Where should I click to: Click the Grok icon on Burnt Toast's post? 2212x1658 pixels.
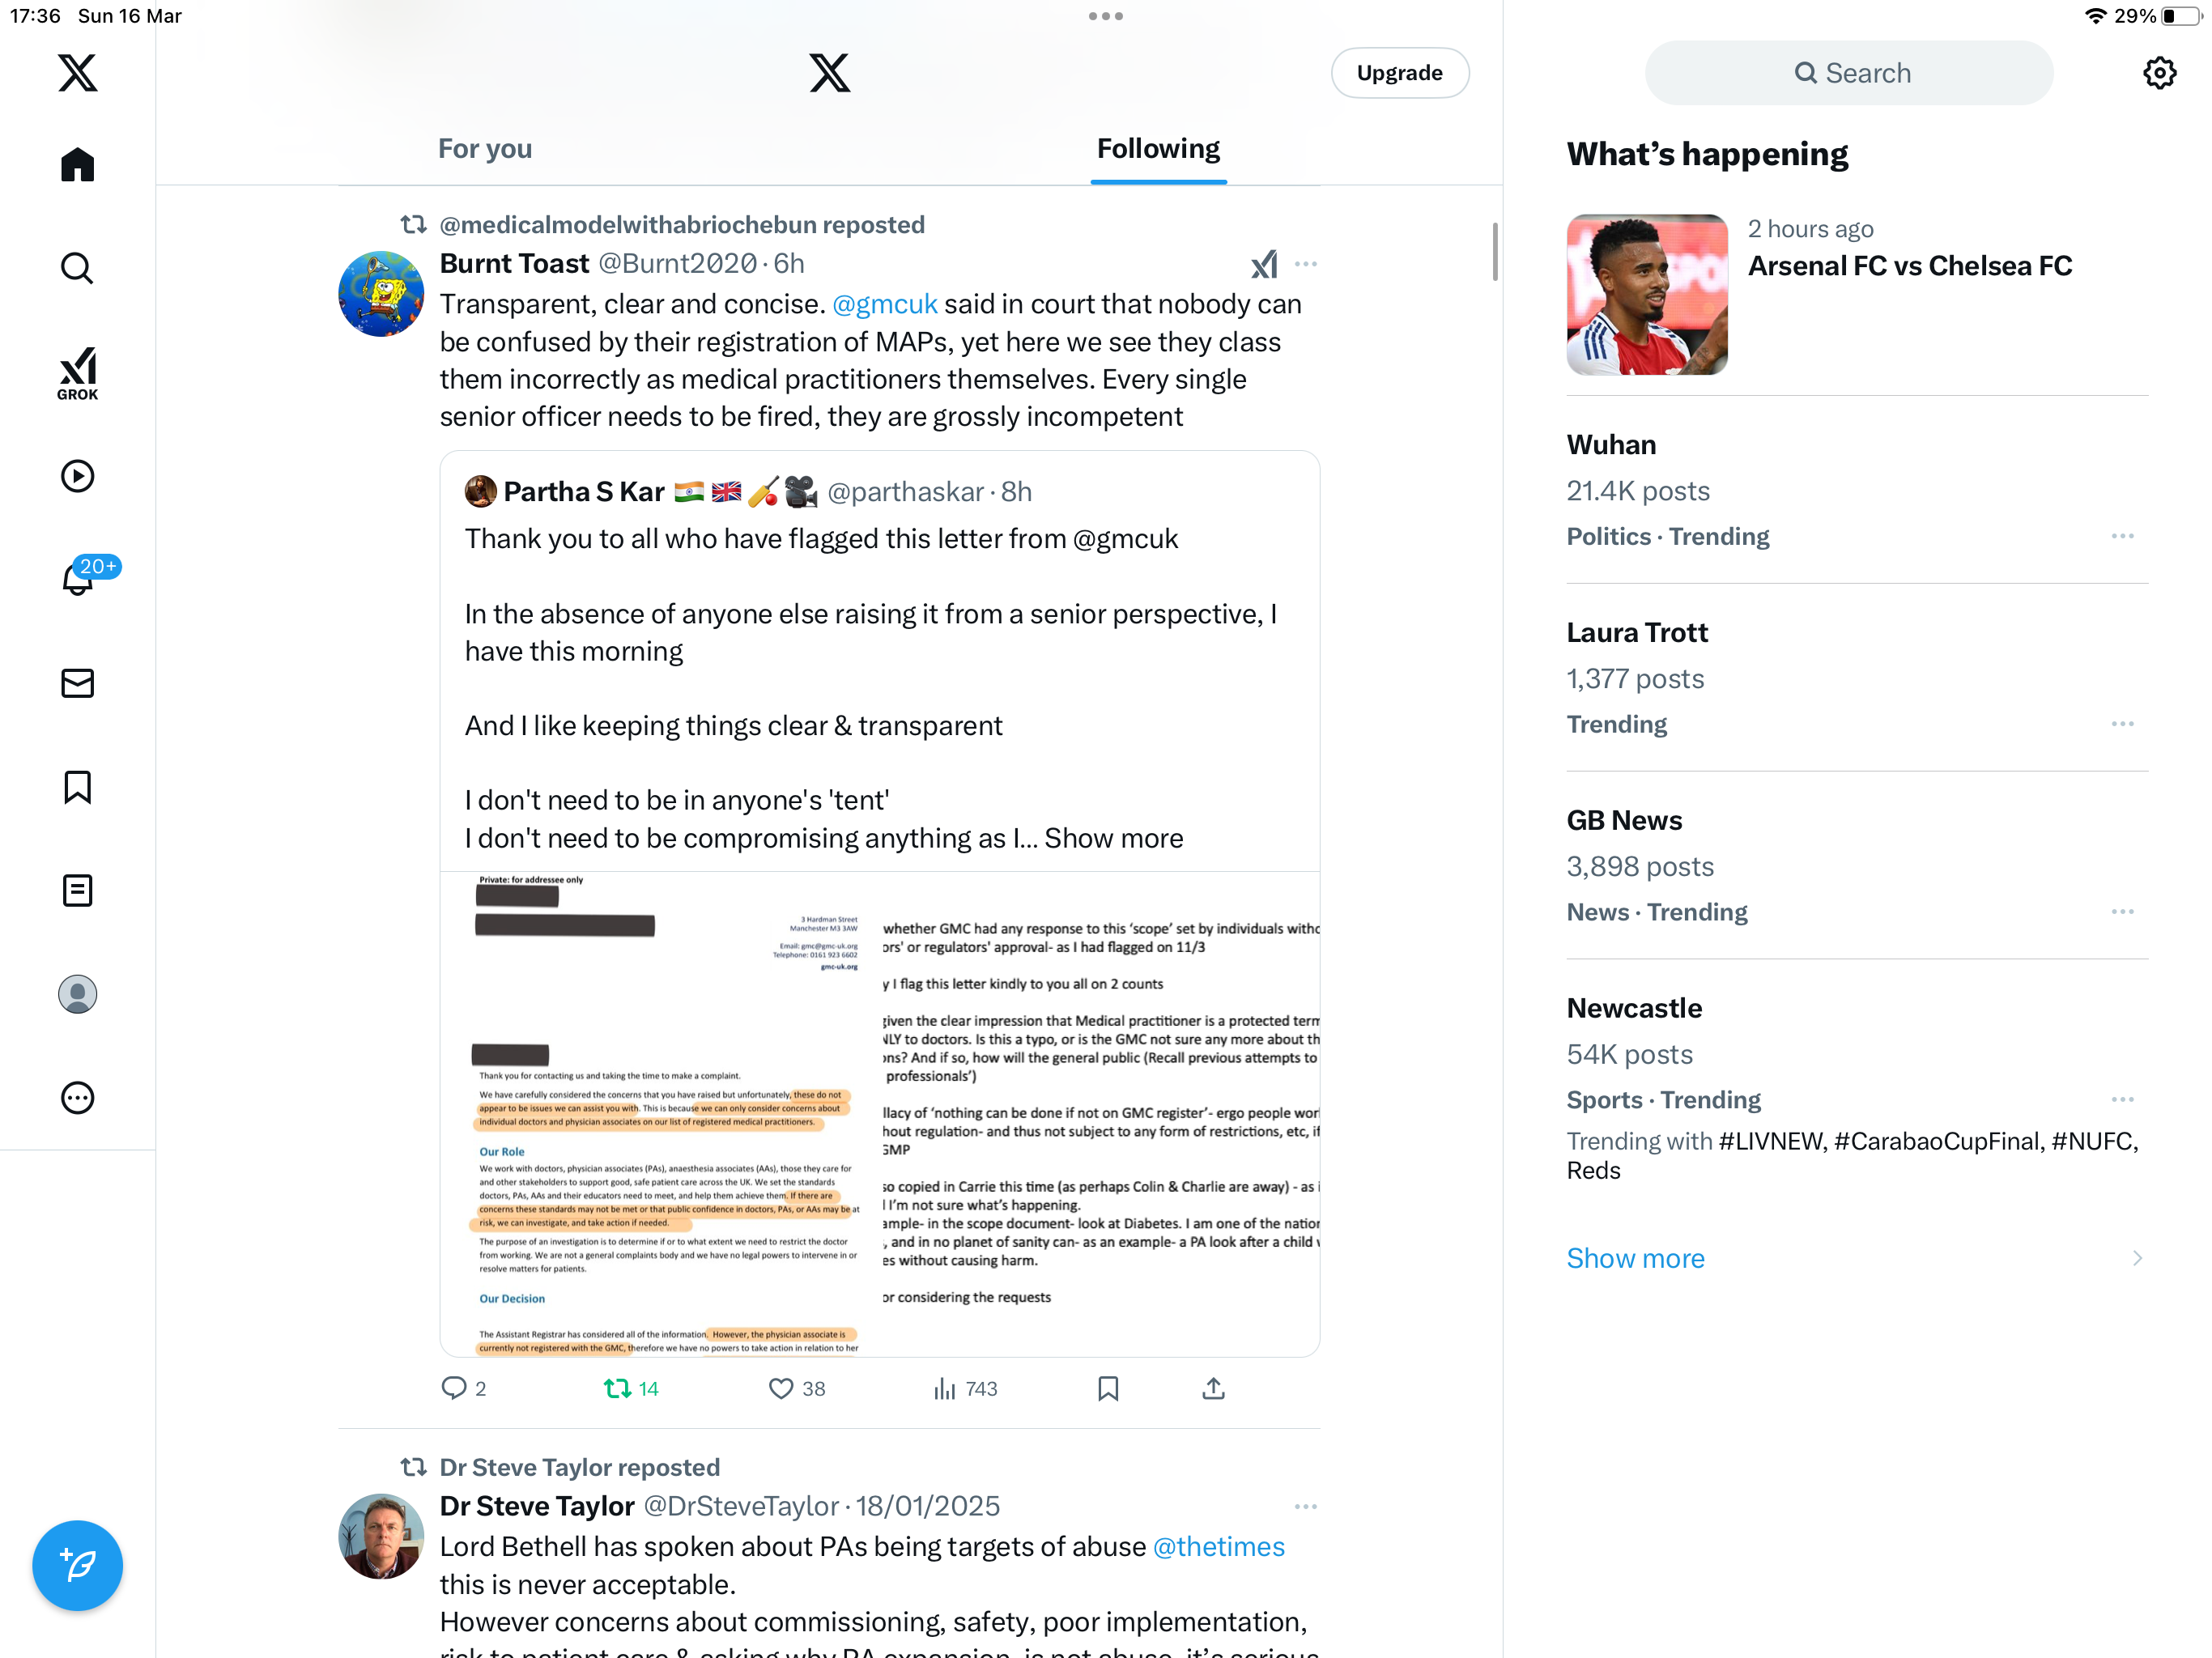tap(1264, 264)
